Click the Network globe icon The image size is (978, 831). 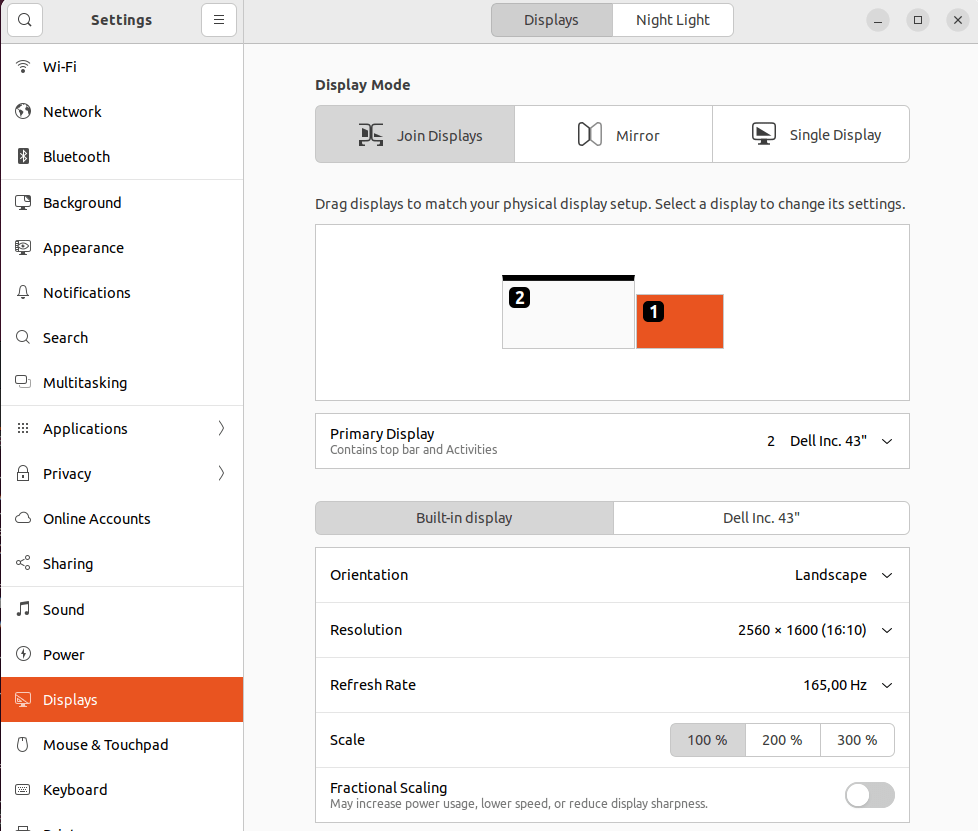23,111
